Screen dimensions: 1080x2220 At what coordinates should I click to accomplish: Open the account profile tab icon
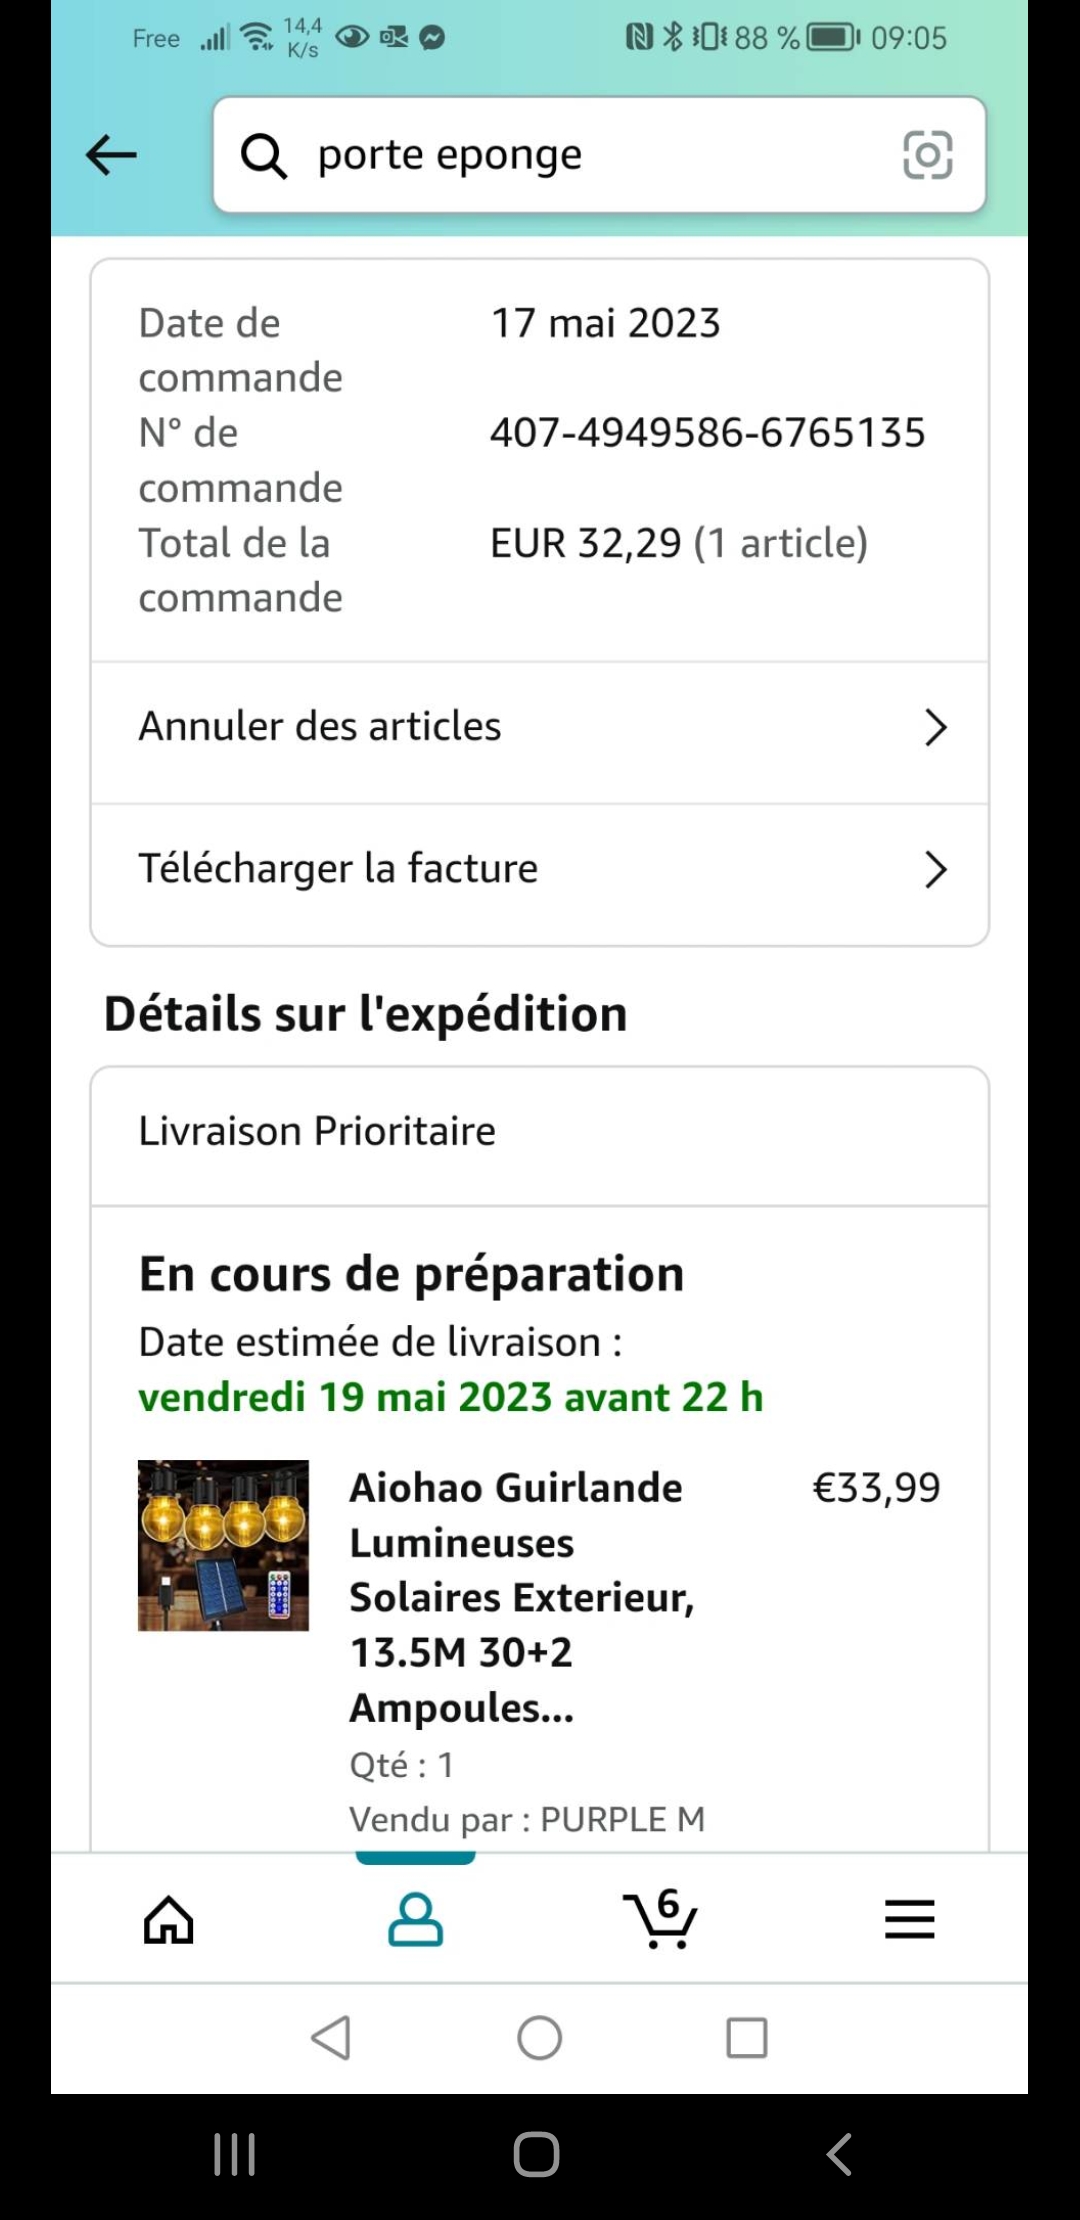[x=415, y=1919]
